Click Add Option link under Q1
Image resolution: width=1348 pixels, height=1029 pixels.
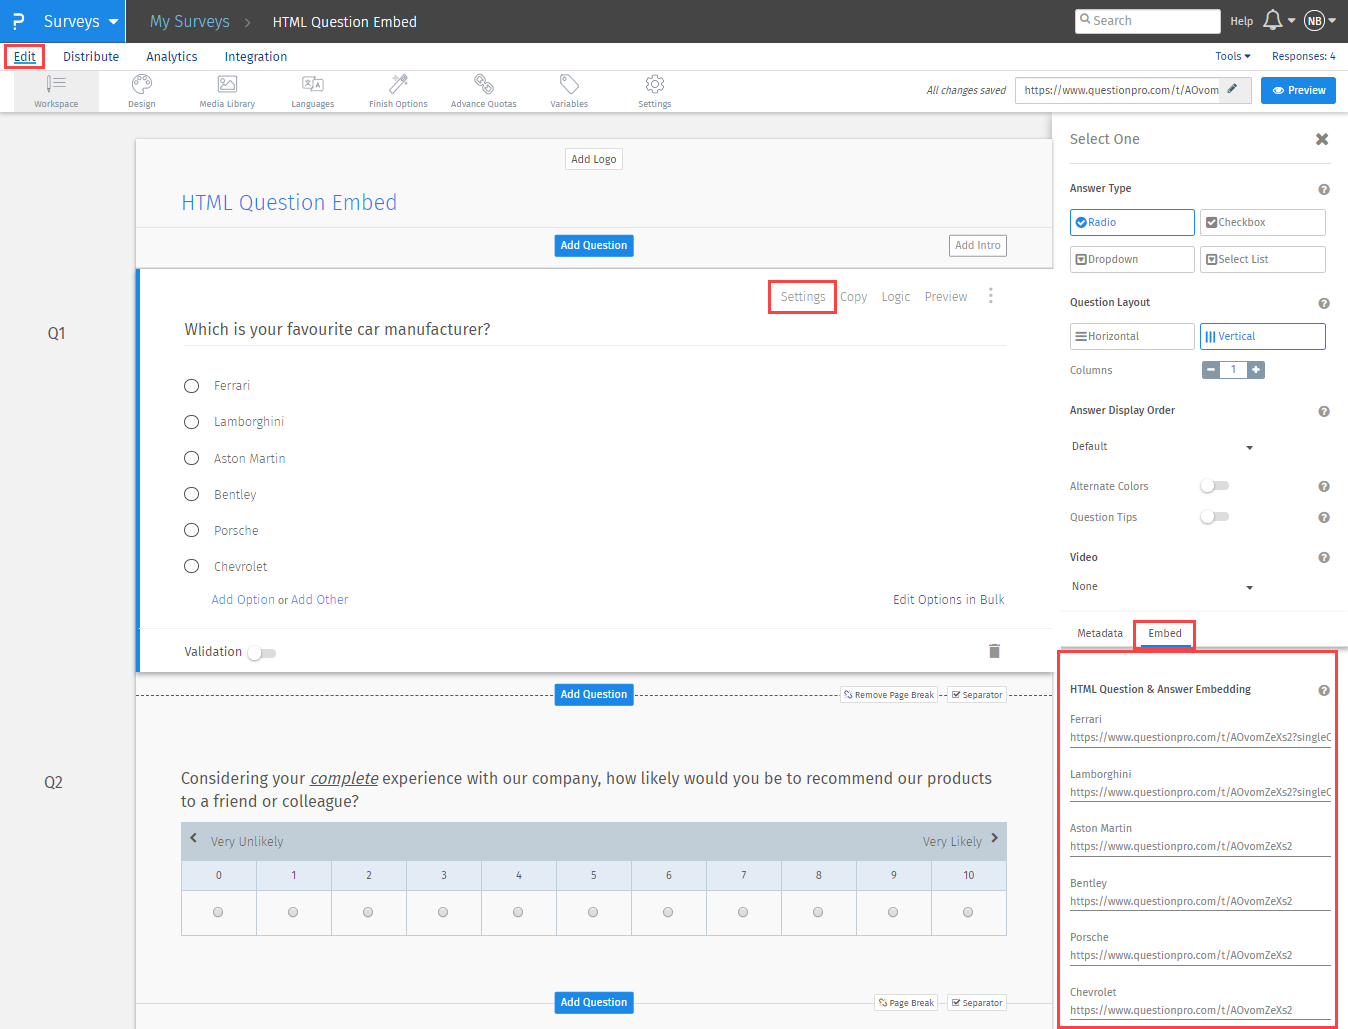[x=243, y=600]
